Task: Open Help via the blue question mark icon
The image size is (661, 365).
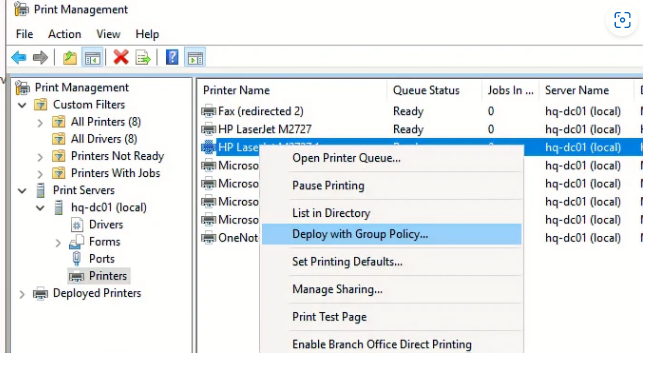Action: 172,57
